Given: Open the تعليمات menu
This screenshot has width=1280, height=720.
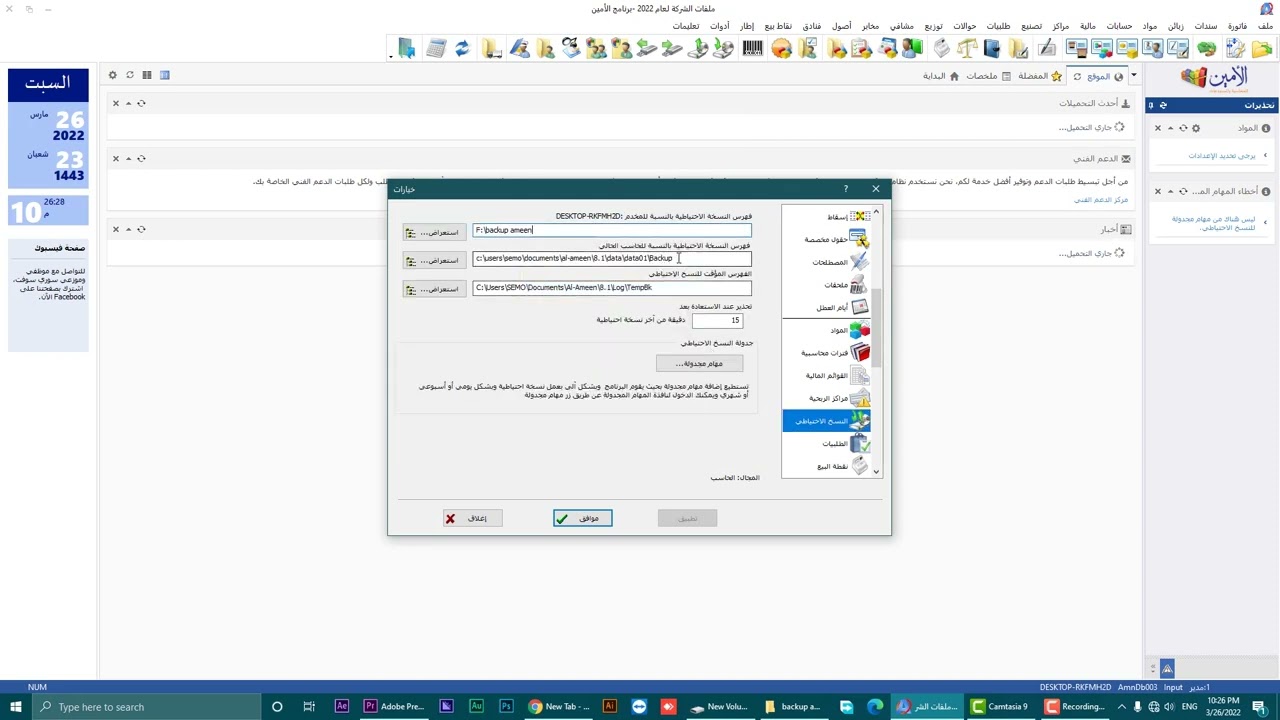Looking at the screenshot, I should click(x=686, y=26).
